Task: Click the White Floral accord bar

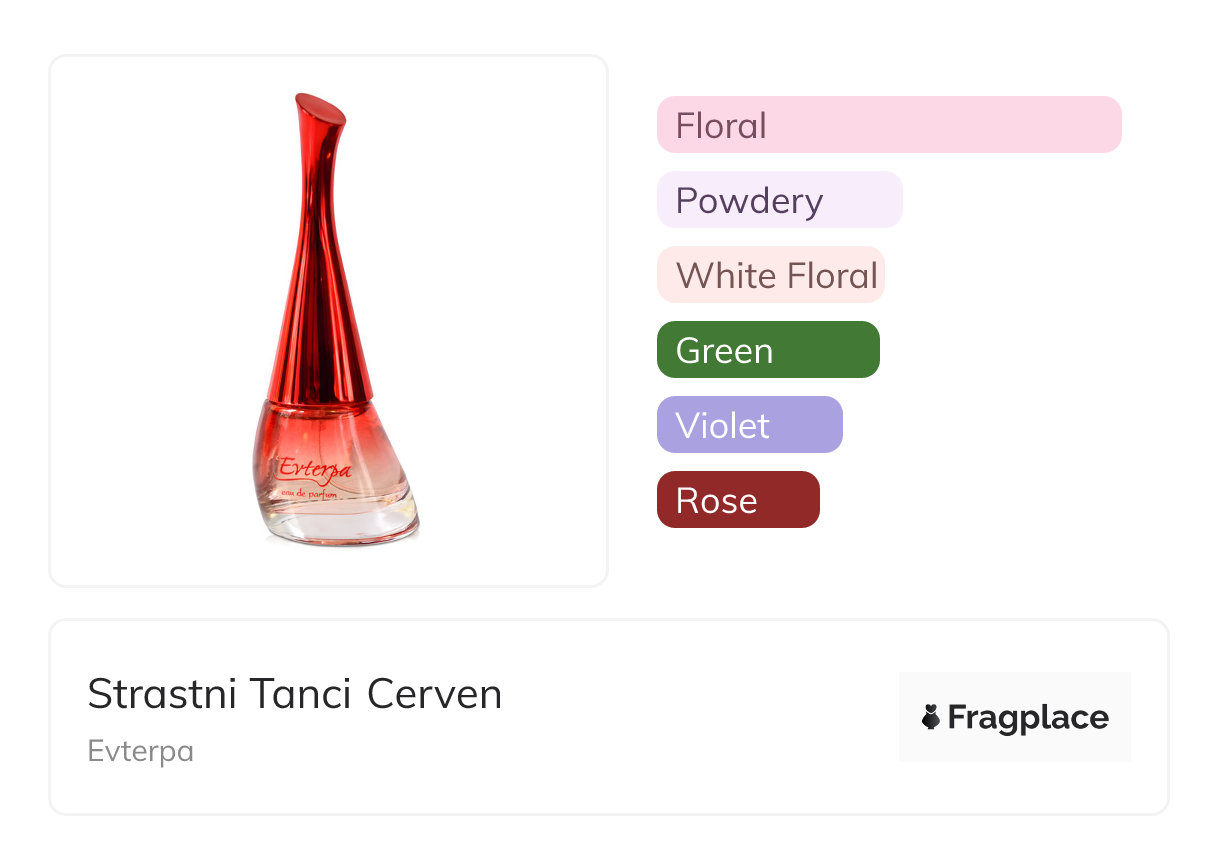Action: [770, 275]
